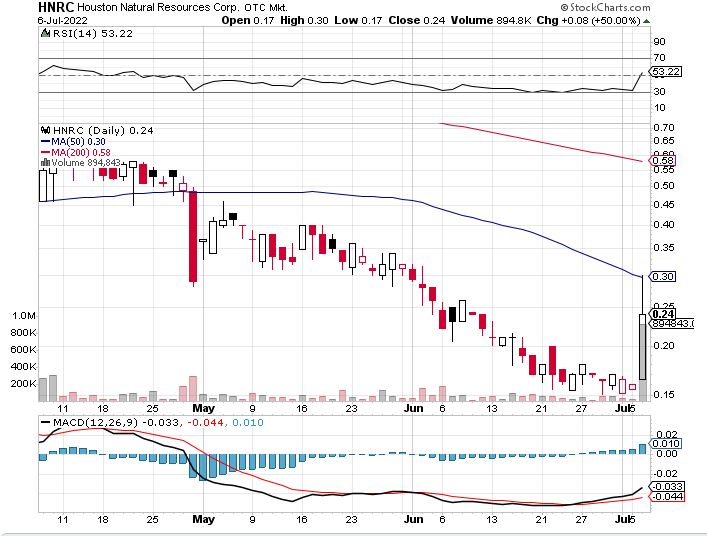
Task: Click the 200K volume axis label
Action: pos(23,384)
